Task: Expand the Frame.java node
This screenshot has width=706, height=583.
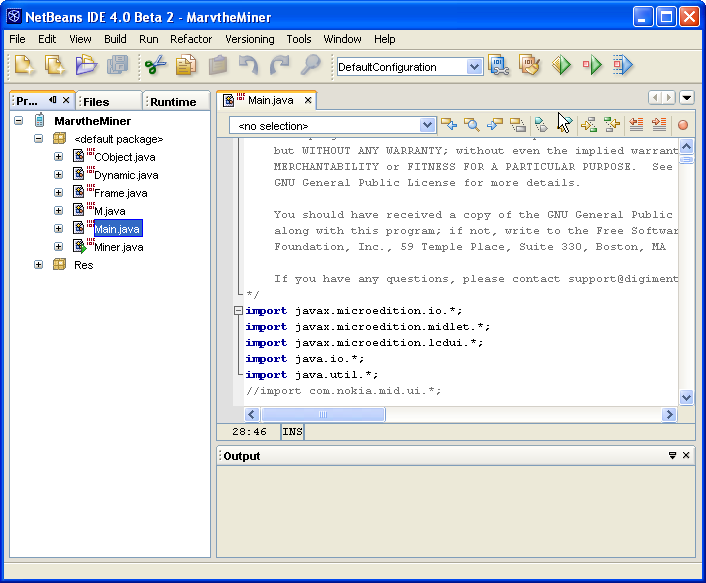Action: (x=58, y=193)
